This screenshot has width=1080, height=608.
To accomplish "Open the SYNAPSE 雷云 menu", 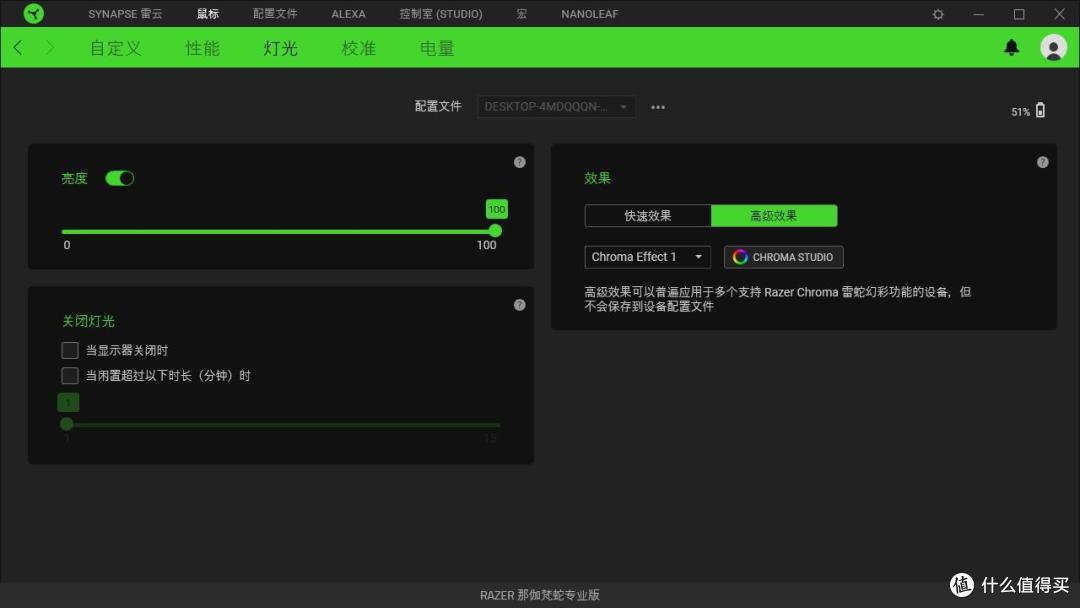I will pyautogui.click(x=125, y=14).
